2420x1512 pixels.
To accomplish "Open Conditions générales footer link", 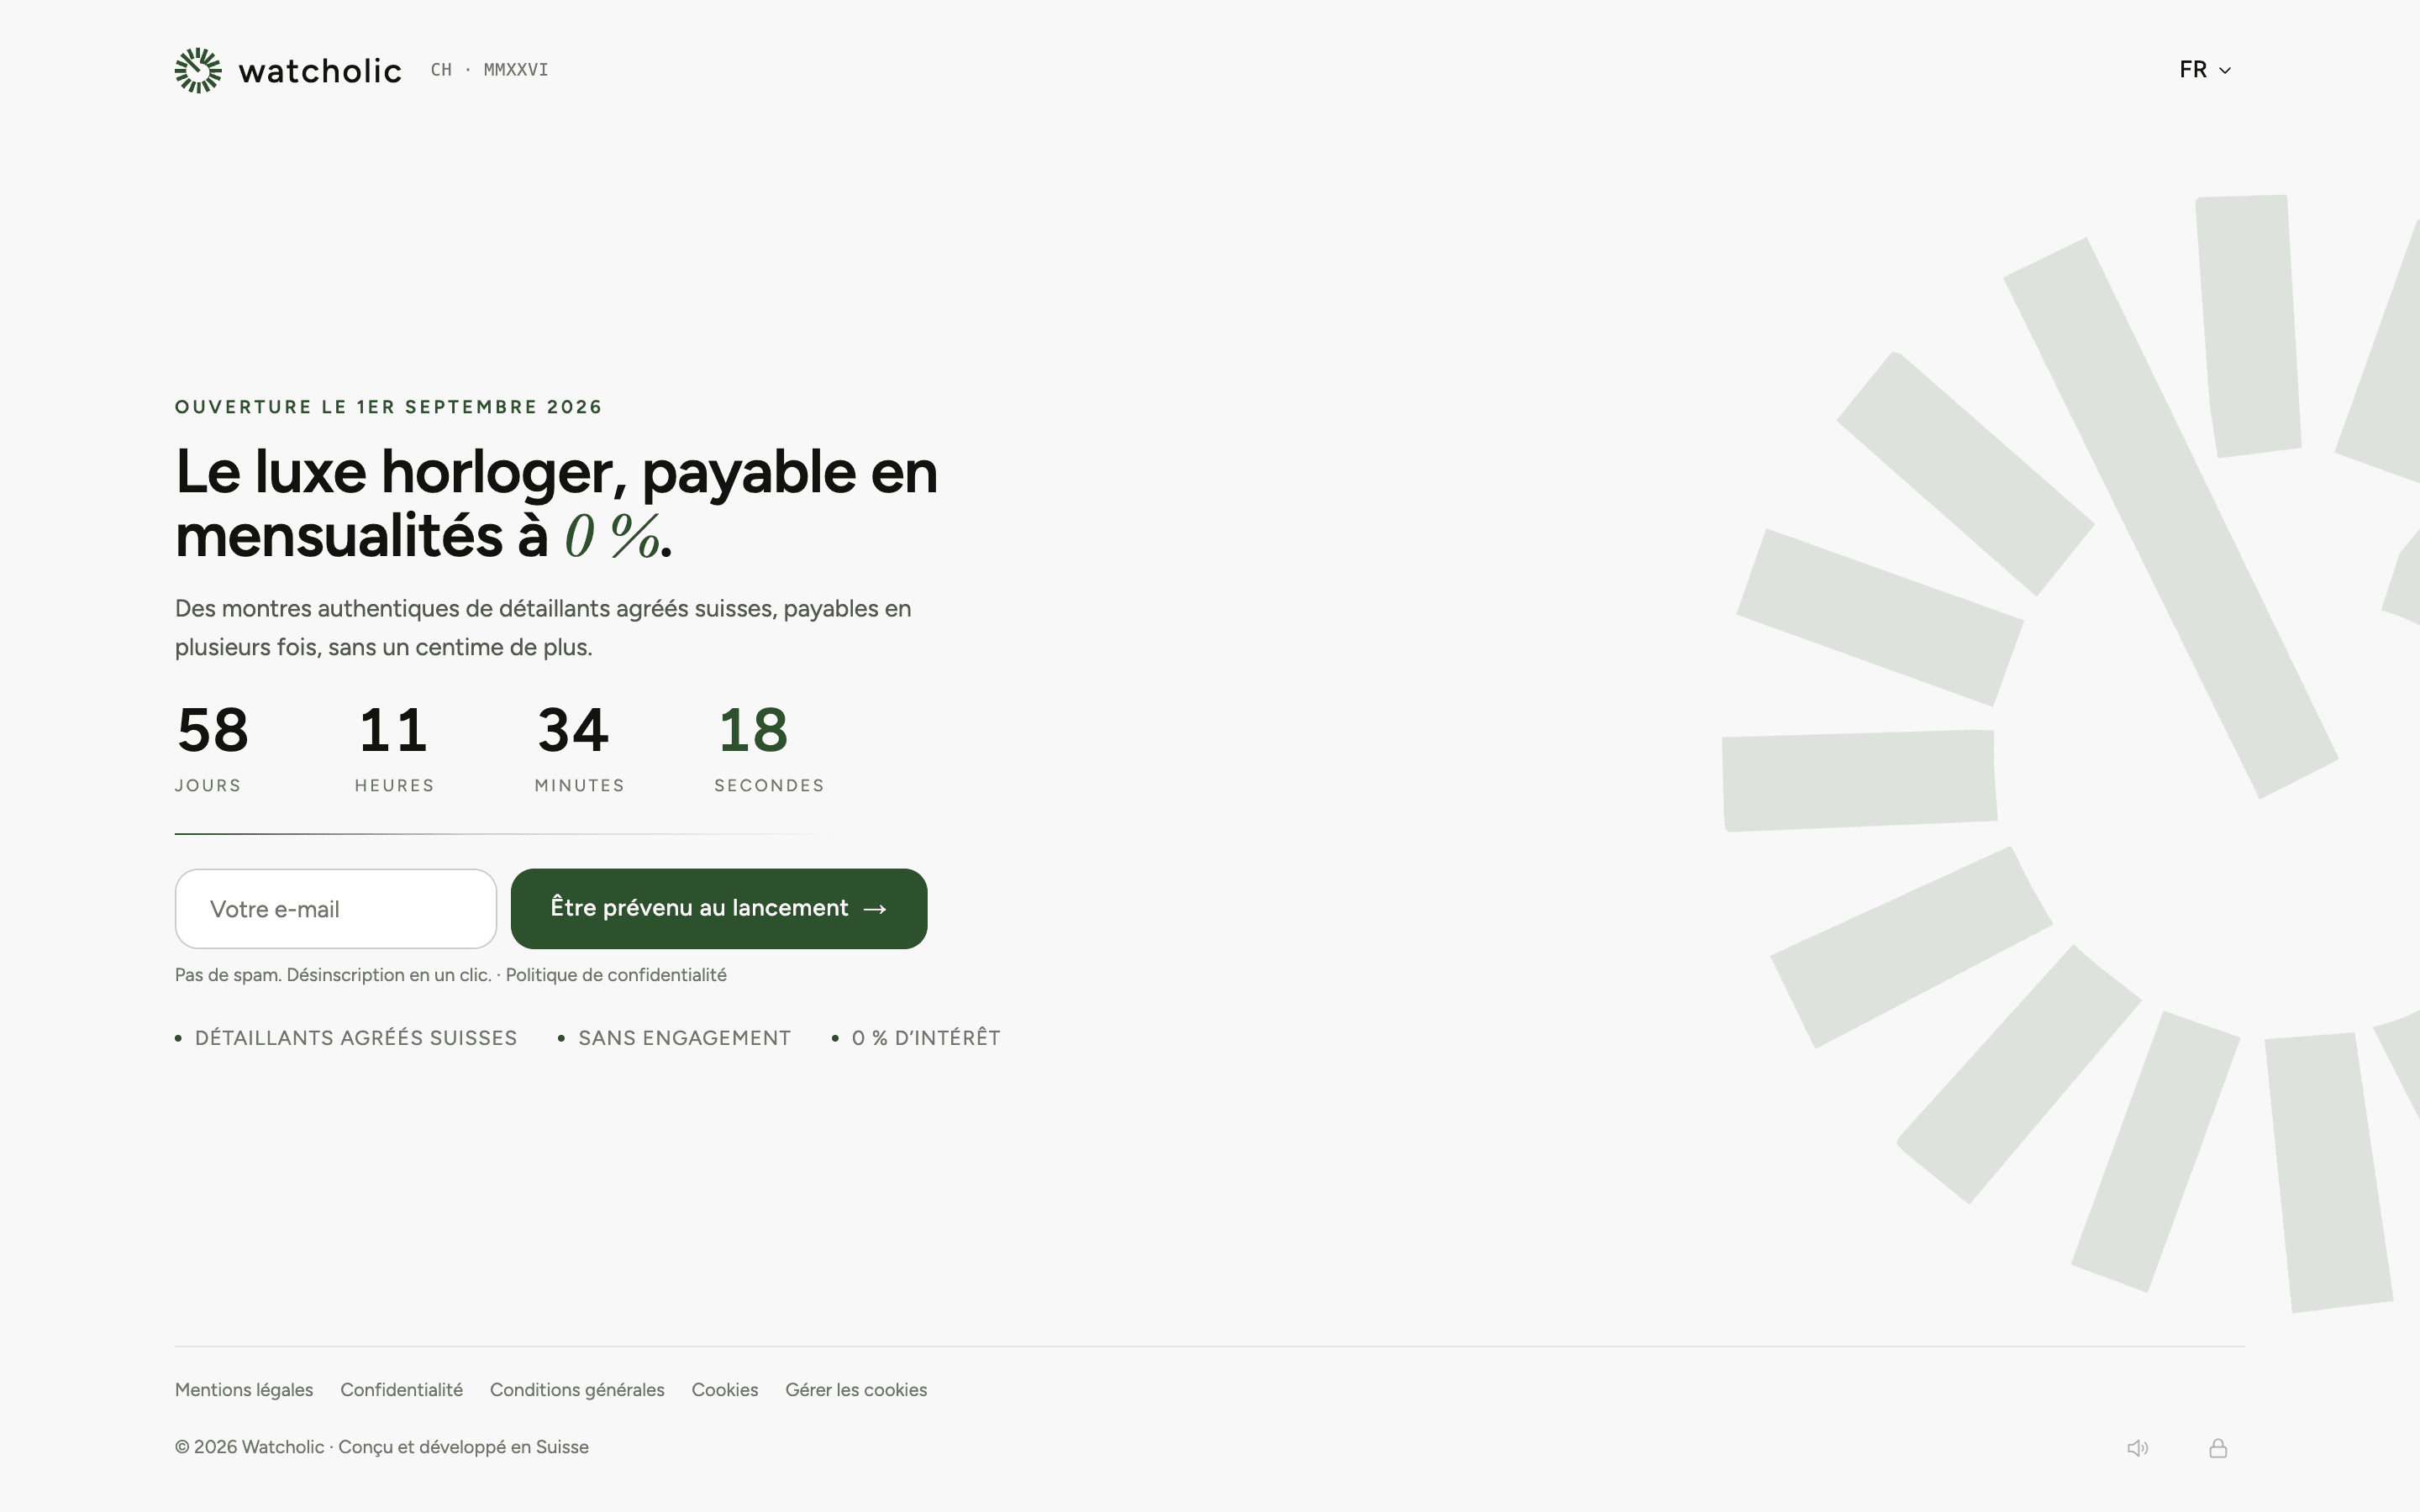I will [577, 1390].
